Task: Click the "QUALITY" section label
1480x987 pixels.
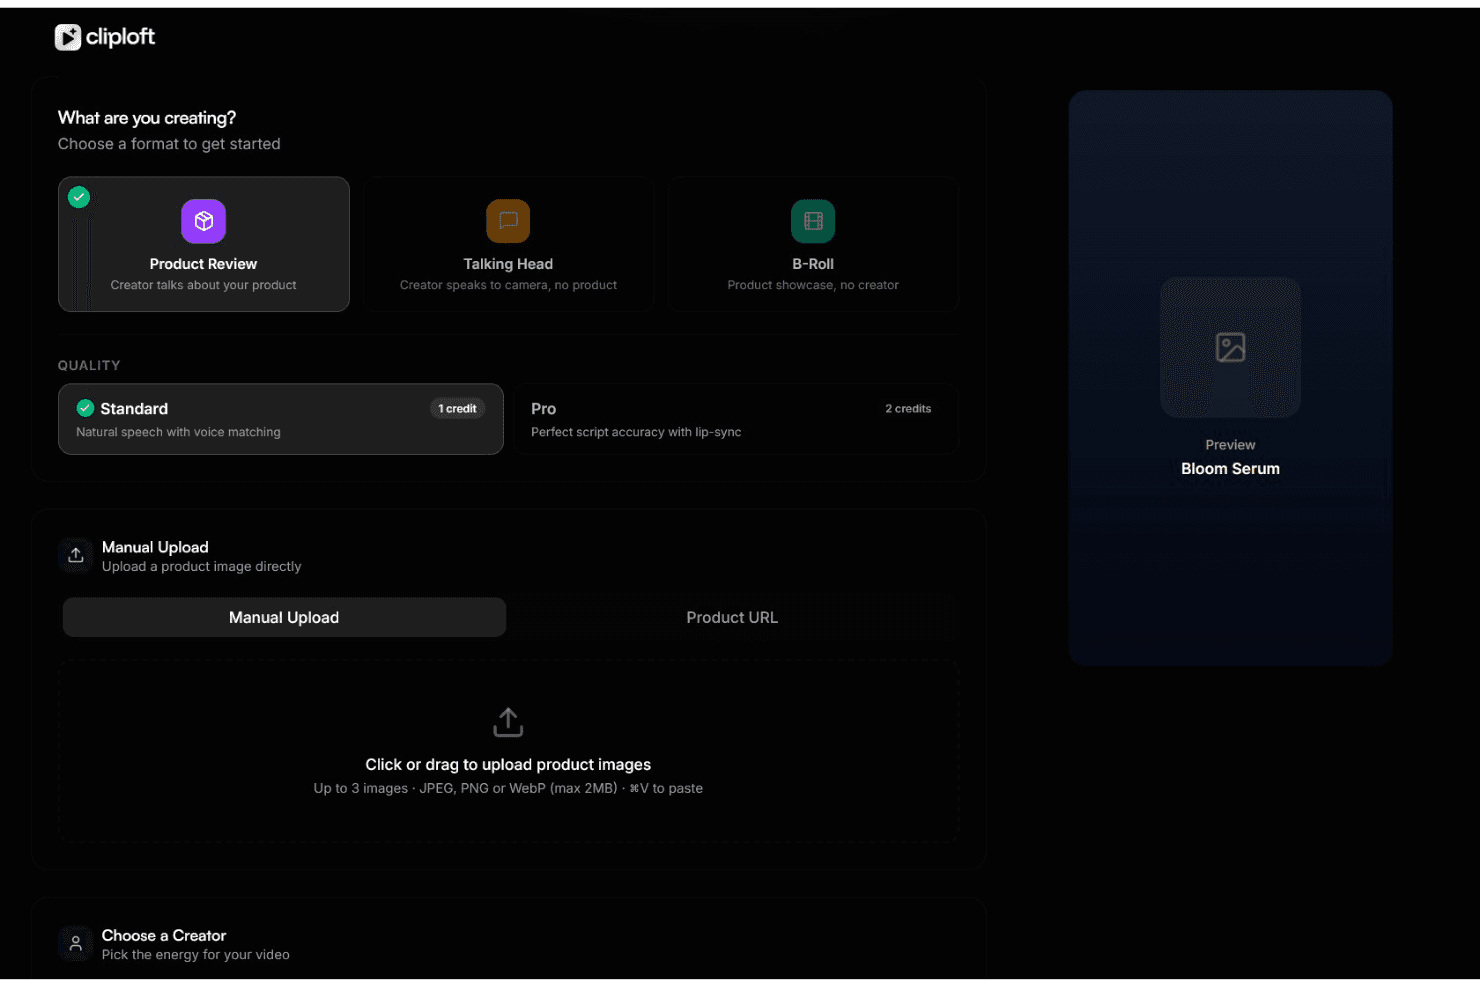Action: (x=89, y=365)
